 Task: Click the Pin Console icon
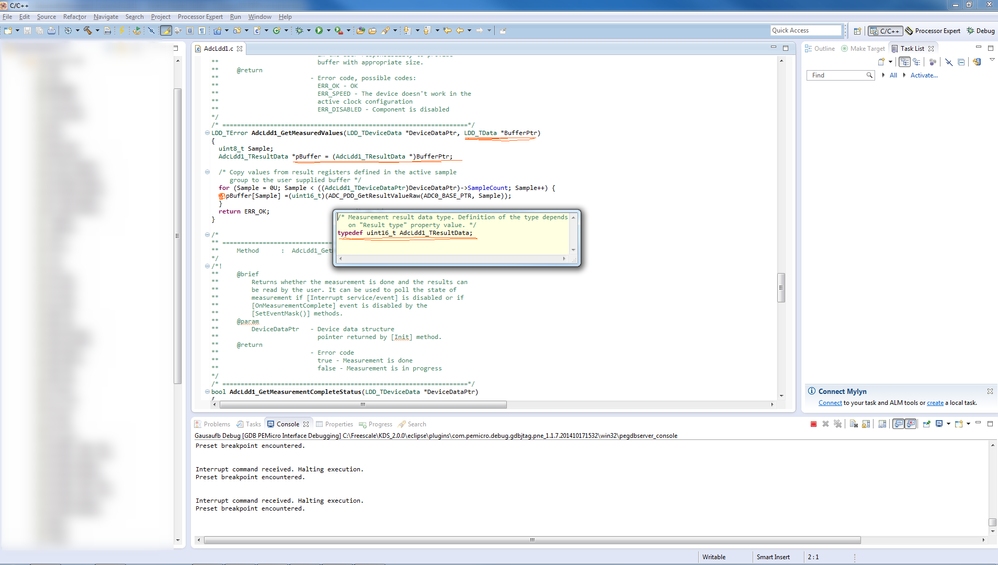click(927, 424)
